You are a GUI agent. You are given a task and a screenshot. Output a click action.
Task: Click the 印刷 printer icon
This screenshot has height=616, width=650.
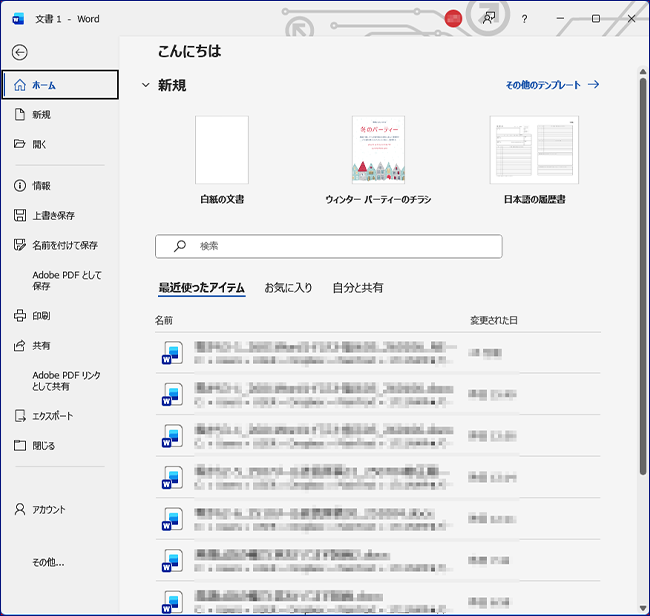(x=20, y=315)
